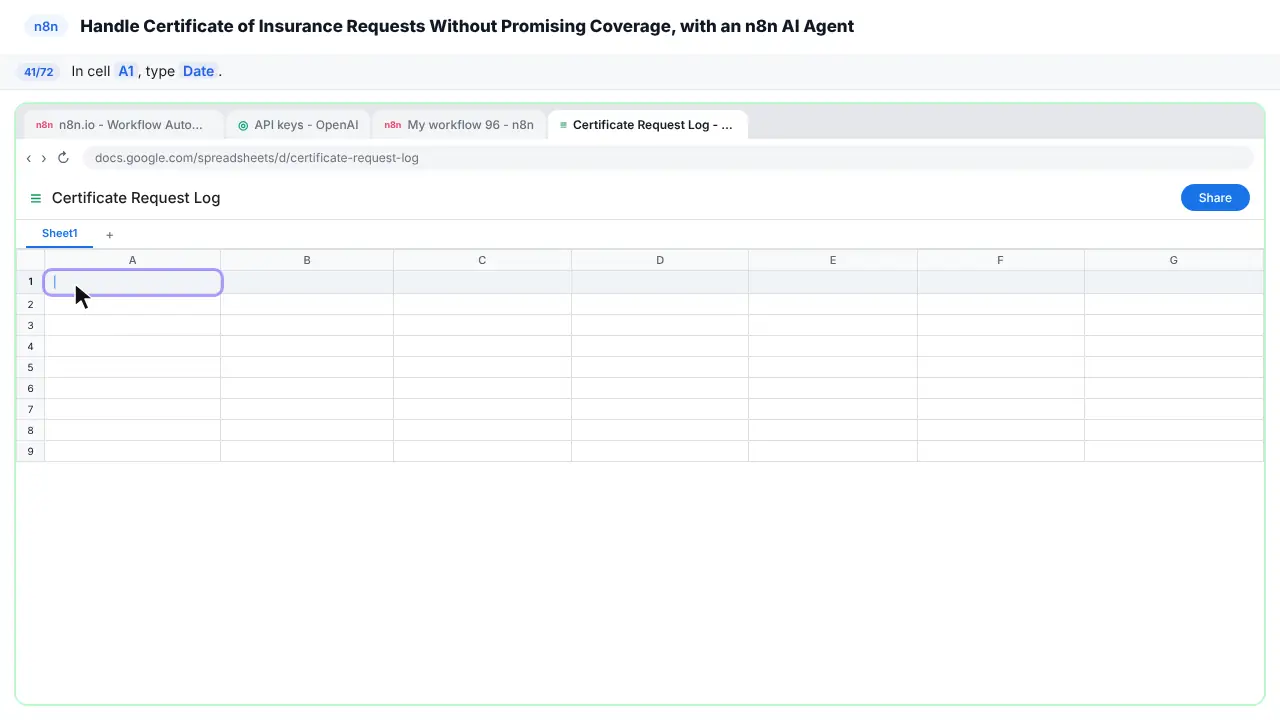Go back using the browser back arrow
This screenshot has width=1280, height=720.
tap(29, 158)
